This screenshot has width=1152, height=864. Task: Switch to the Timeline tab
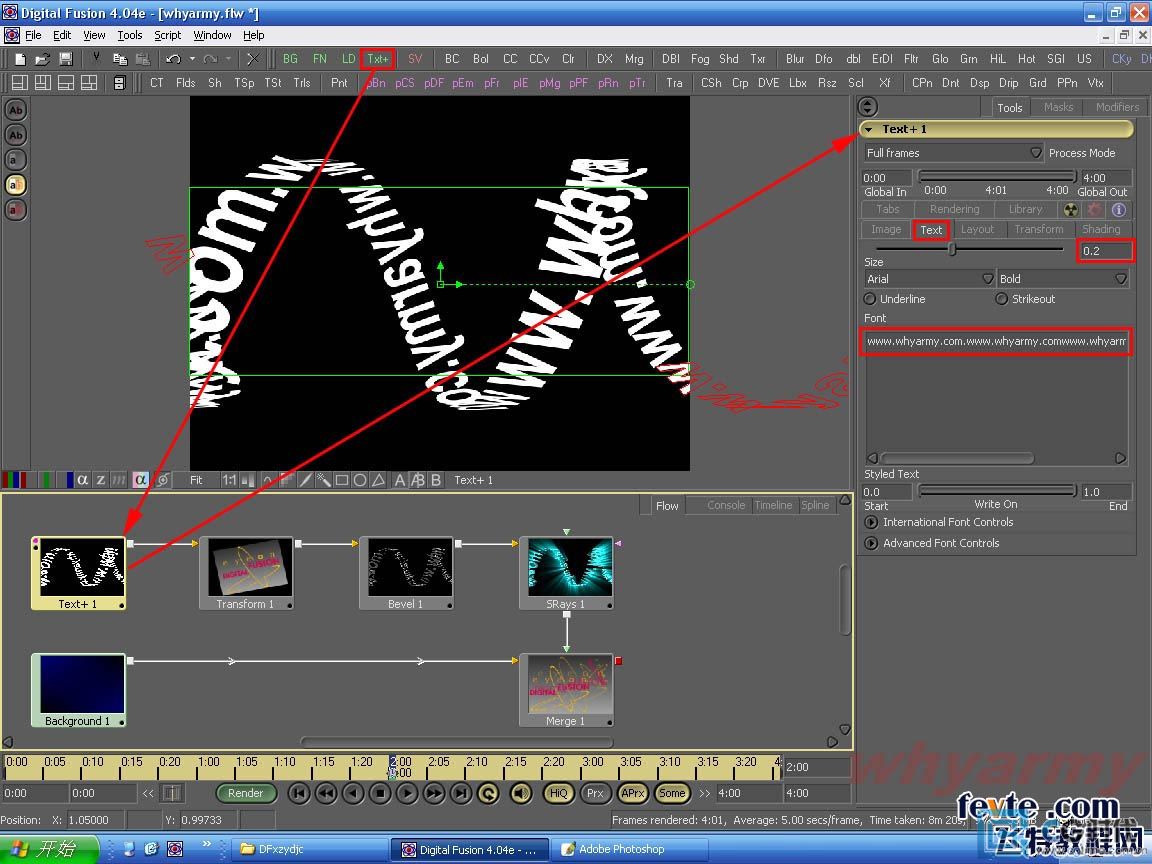(773, 505)
